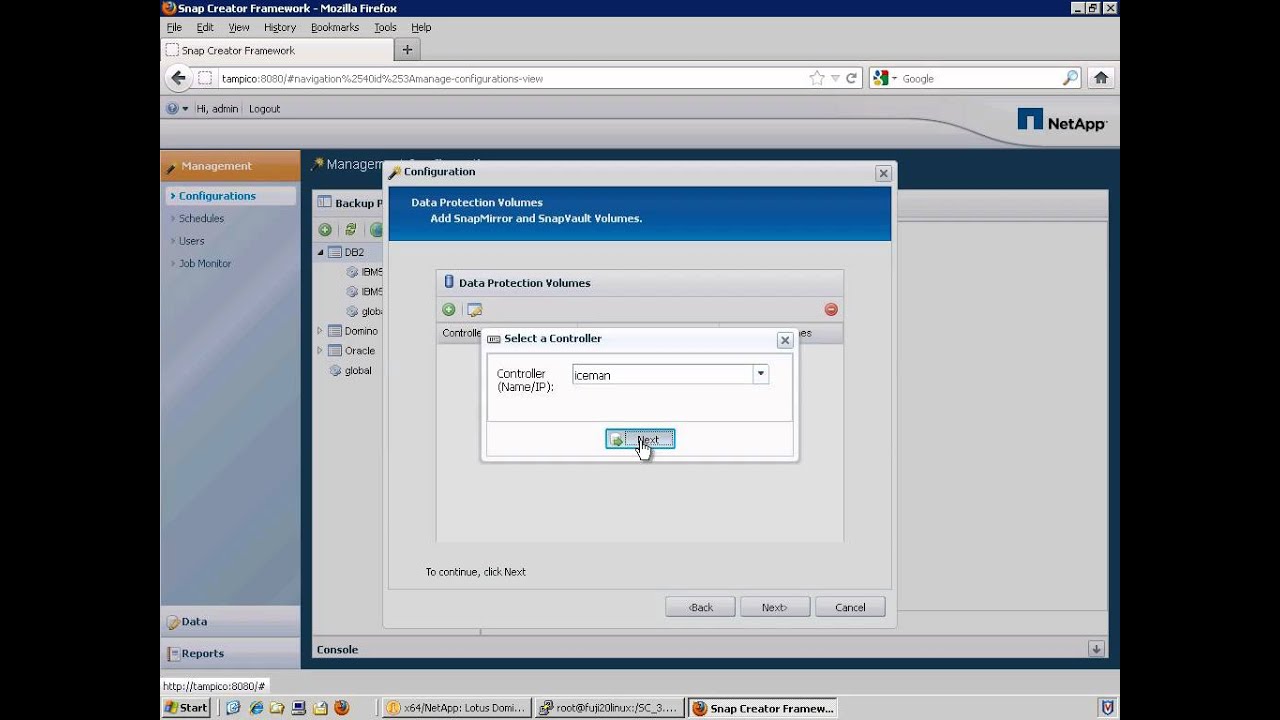Reload the page with the refresh icon
The width and height of the screenshot is (1280, 720).
(x=852, y=78)
